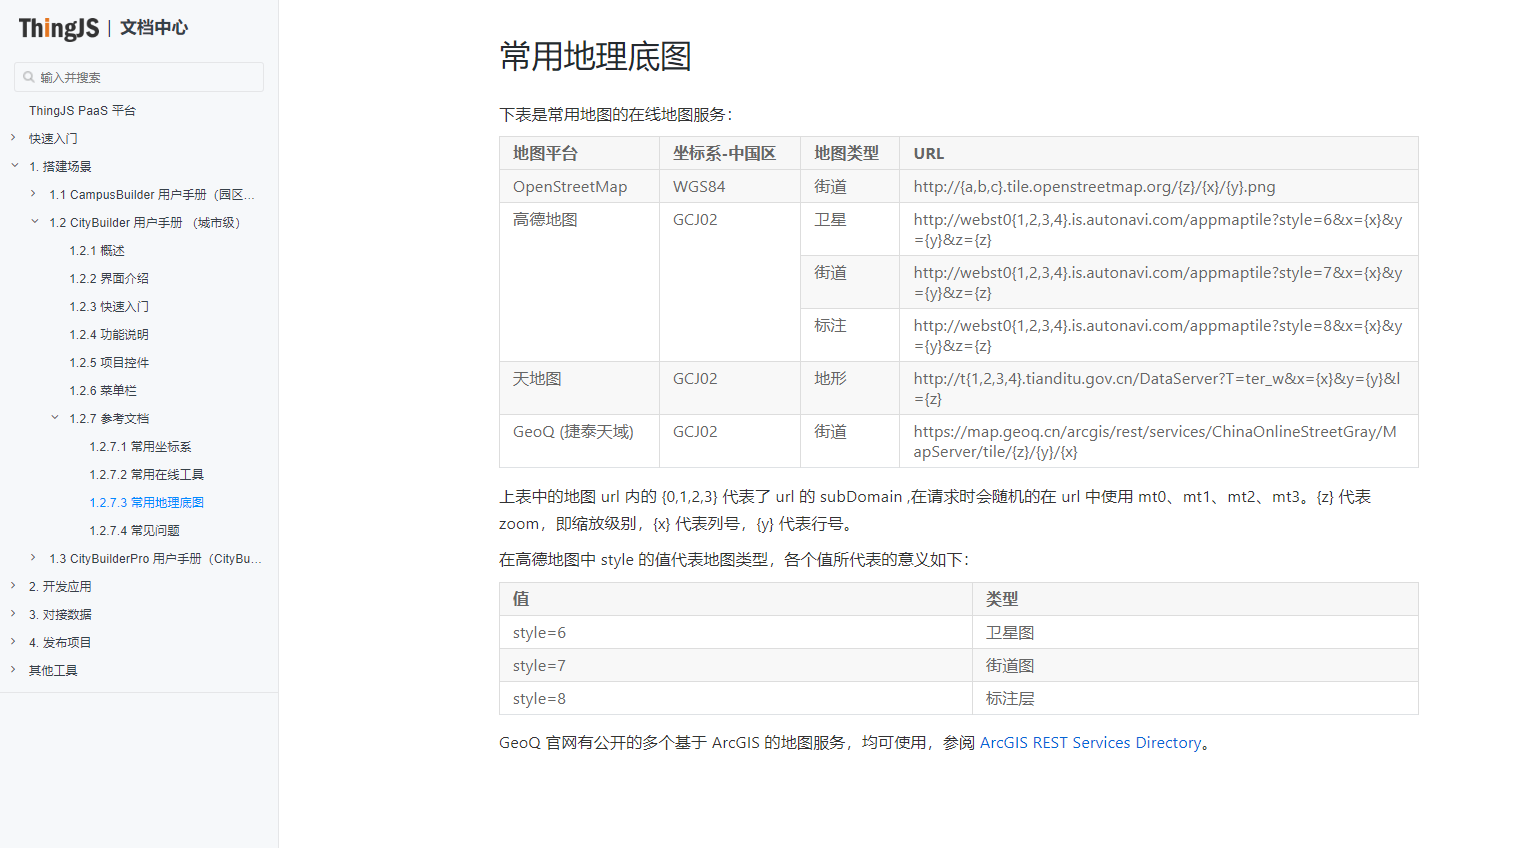The width and height of the screenshot is (1513, 848).
Task: Open 1.2.3 快速入门 page
Action: [109, 307]
